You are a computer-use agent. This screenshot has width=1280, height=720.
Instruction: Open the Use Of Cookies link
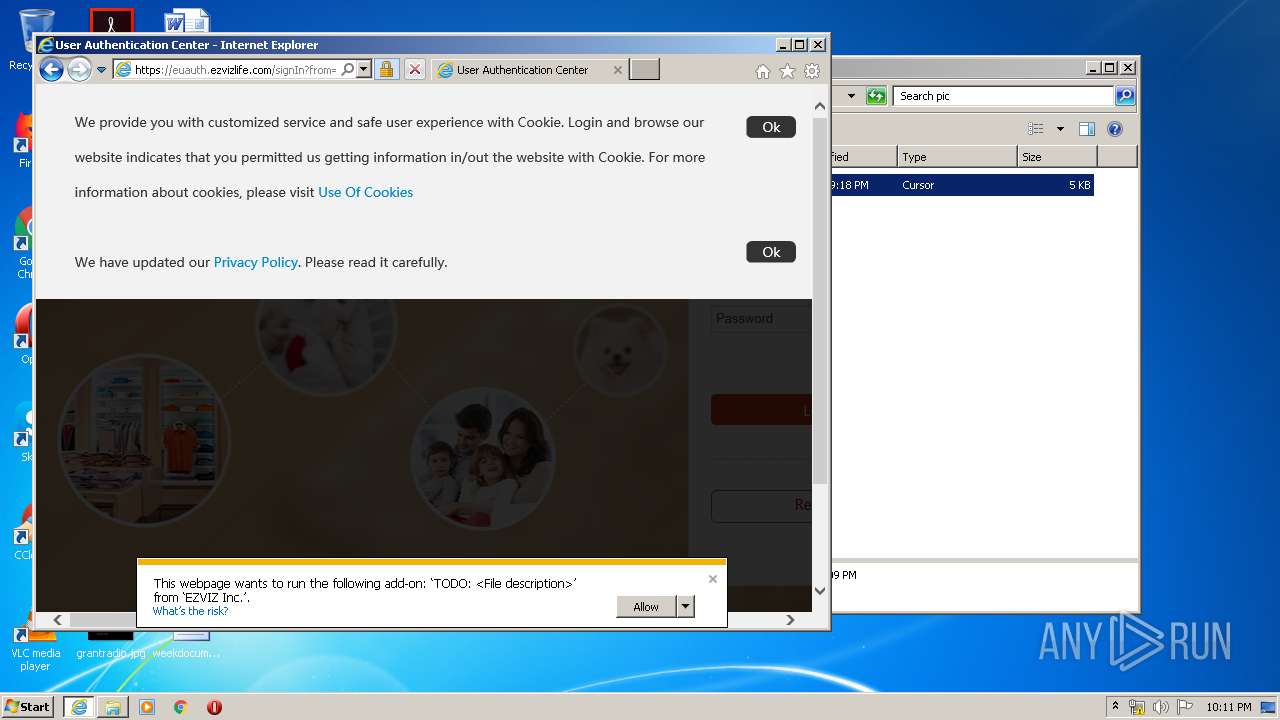click(x=365, y=192)
